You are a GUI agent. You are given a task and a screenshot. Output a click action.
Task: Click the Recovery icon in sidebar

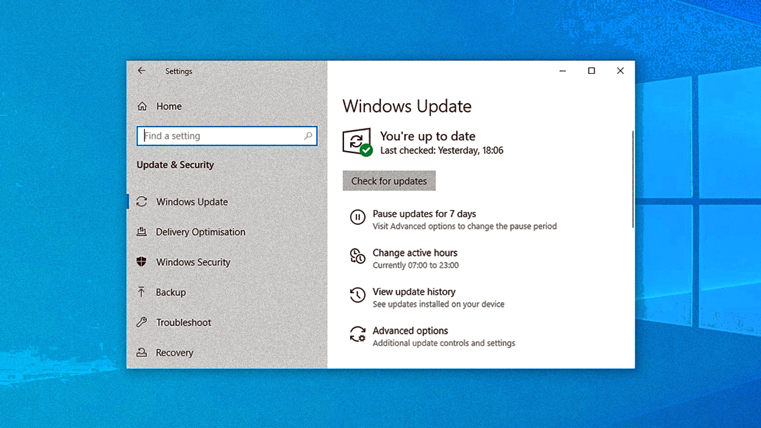[142, 352]
